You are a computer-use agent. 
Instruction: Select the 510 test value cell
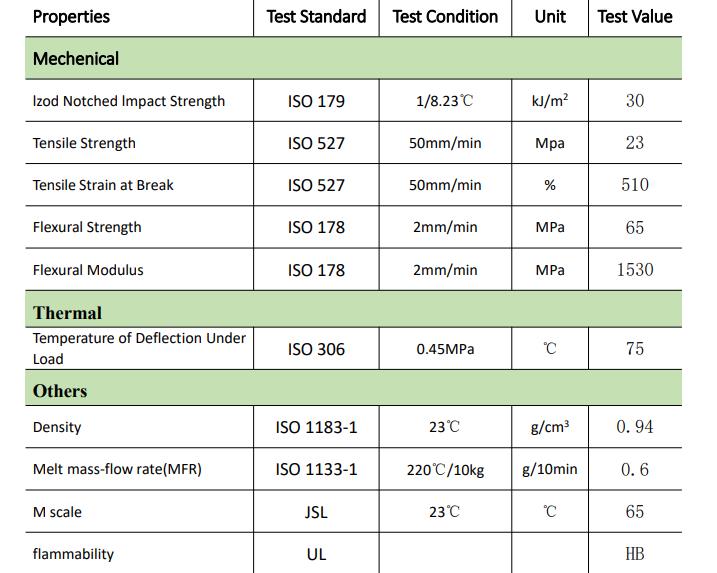[x=635, y=184]
